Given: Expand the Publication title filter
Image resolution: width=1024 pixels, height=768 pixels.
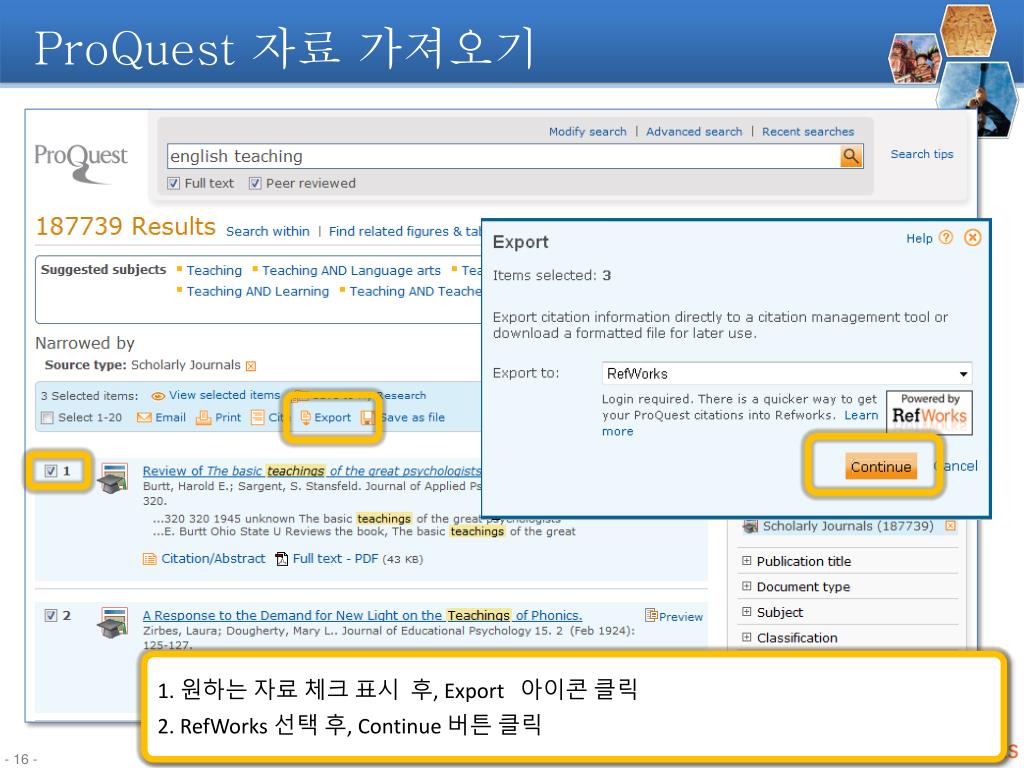Looking at the screenshot, I should coord(746,560).
